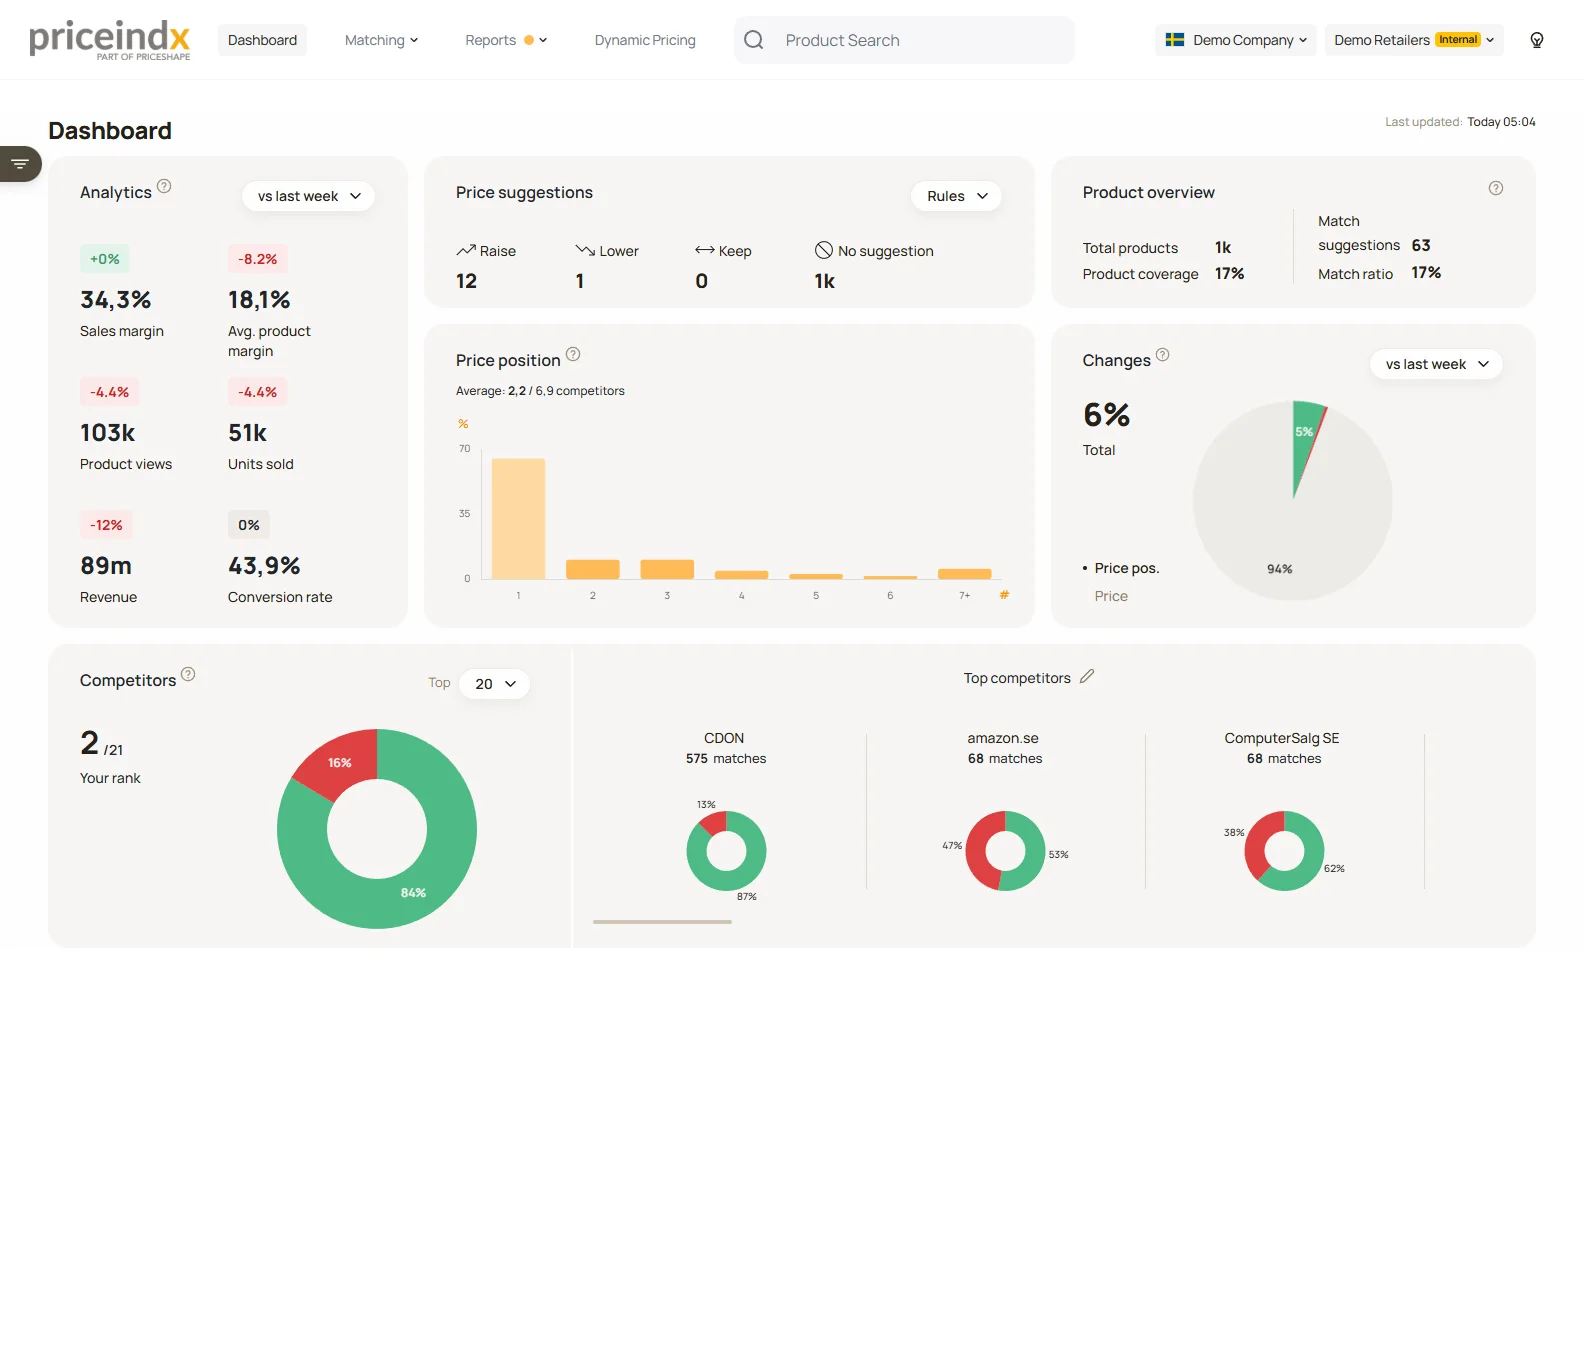Click the amazon.se competitor name
This screenshot has height=1353, width=1584.
coord(1003,738)
